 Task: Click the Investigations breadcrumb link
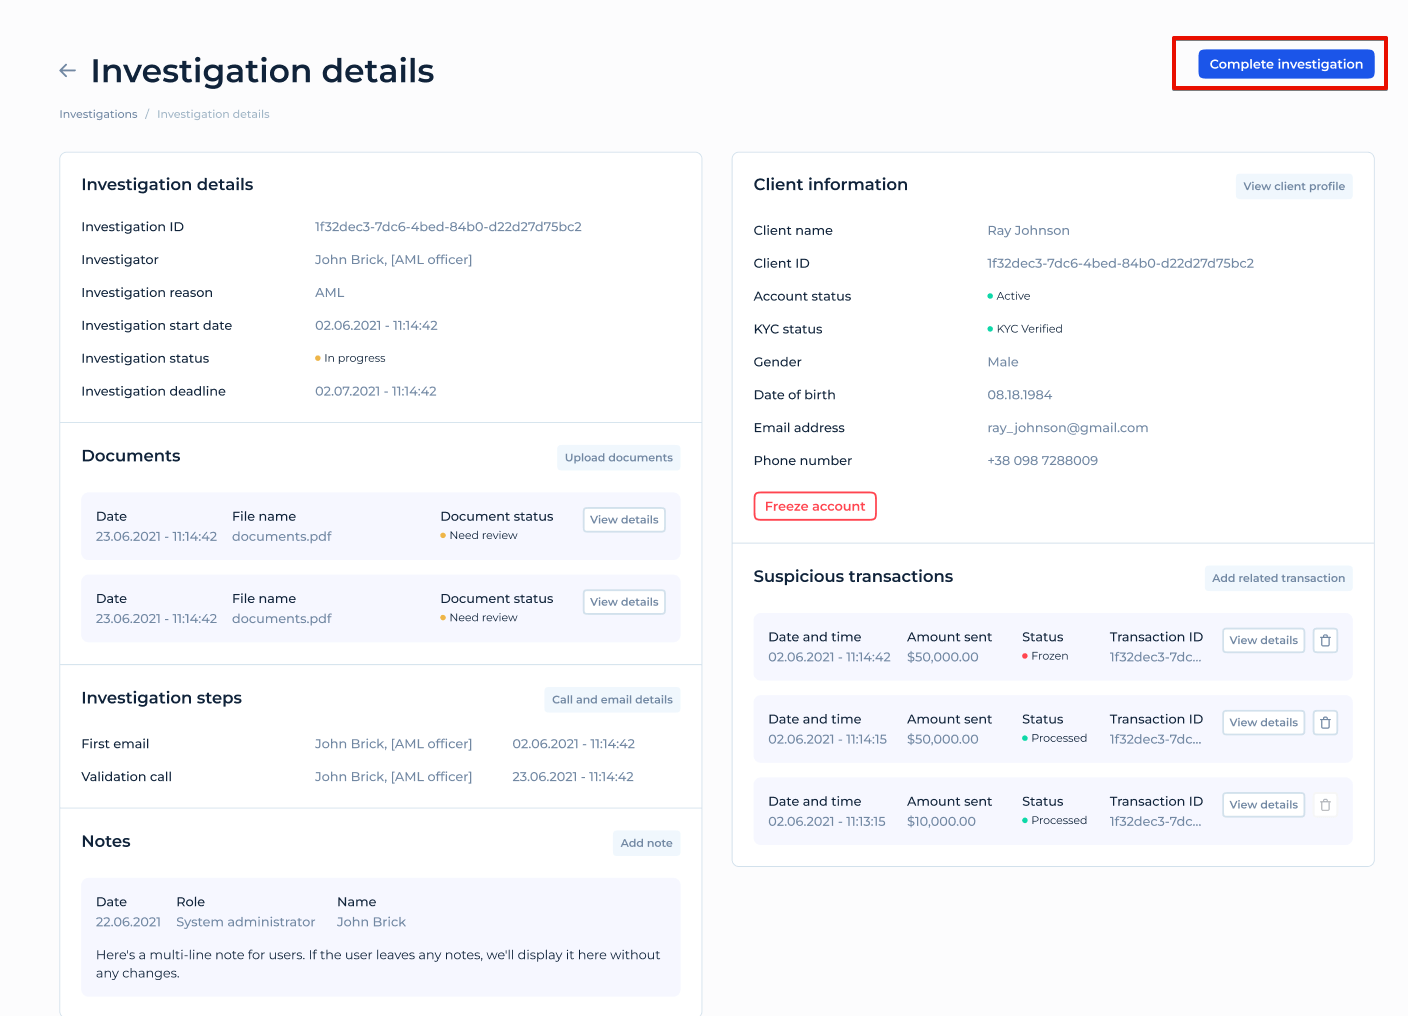tap(97, 113)
